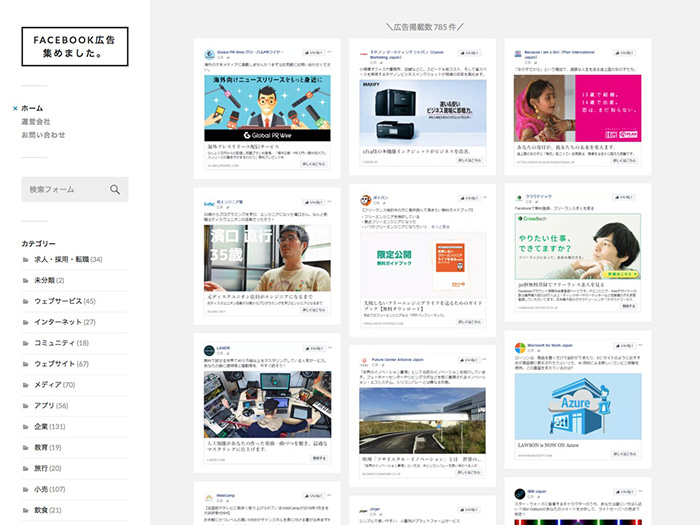Click 詳しくはこちら button on Canon printer ad
700x525 pixels.
click(470, 160)
